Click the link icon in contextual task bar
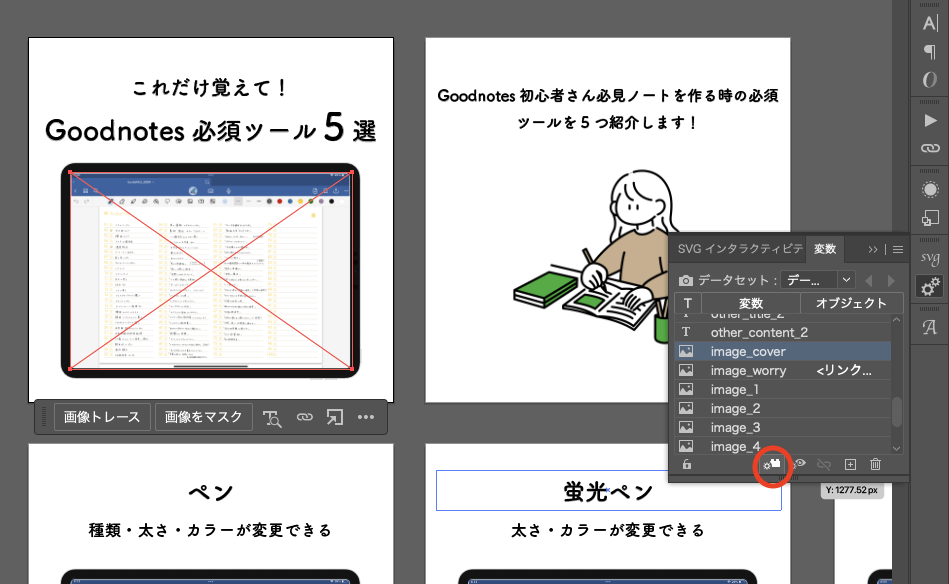The width and height of the screenshot is (949, 584). (304, 417)
